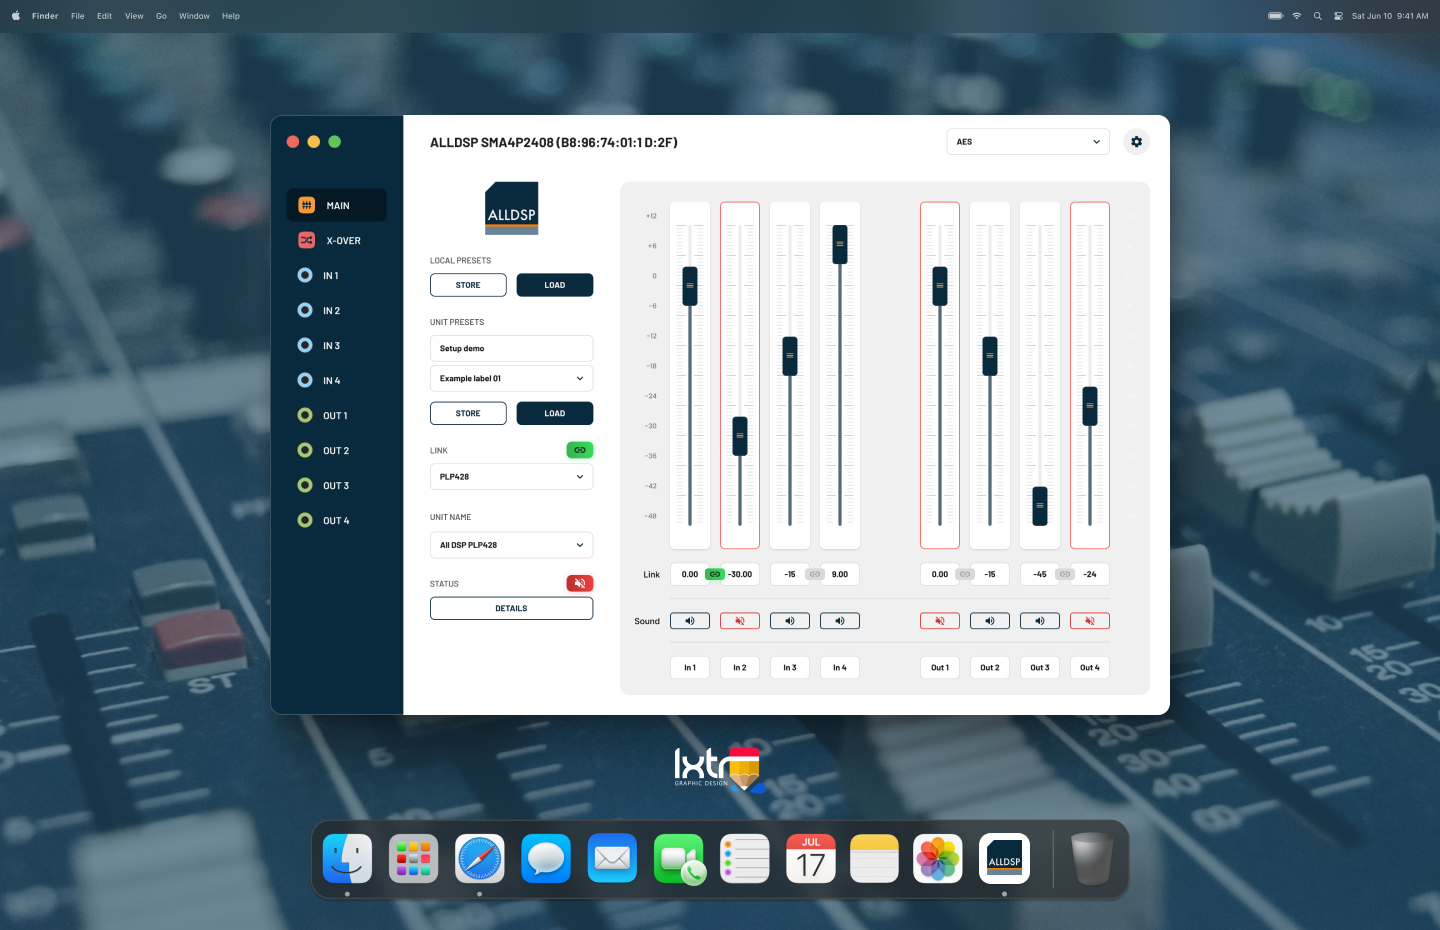Grab the Out 4 fader handle
The width and height of the screenshot is (1440, 930).
[1090, 406]
